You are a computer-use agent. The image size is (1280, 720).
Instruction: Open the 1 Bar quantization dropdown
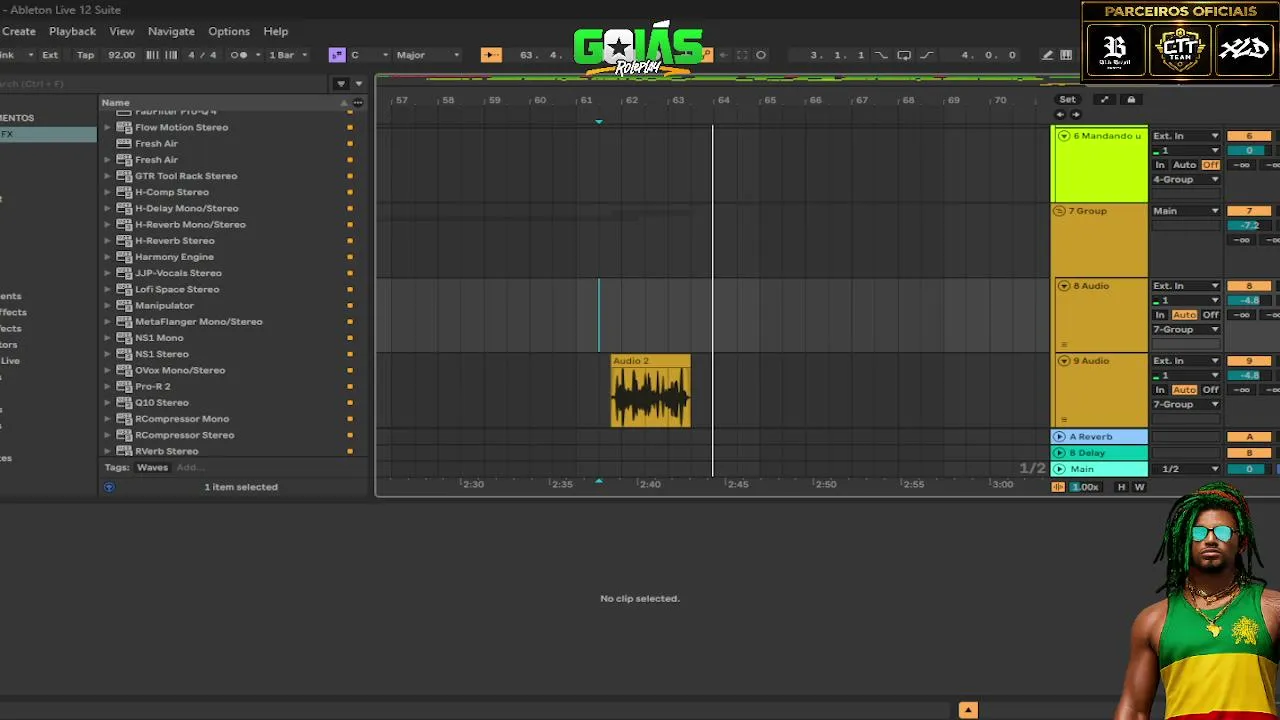point(288,55)
